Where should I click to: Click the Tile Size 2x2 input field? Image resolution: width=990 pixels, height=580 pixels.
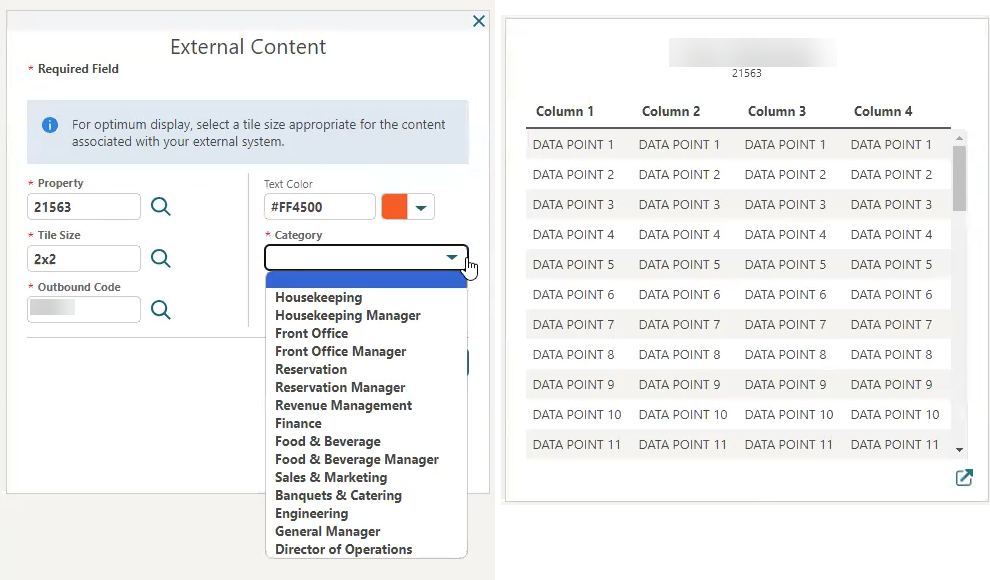[x=84, y=258]
